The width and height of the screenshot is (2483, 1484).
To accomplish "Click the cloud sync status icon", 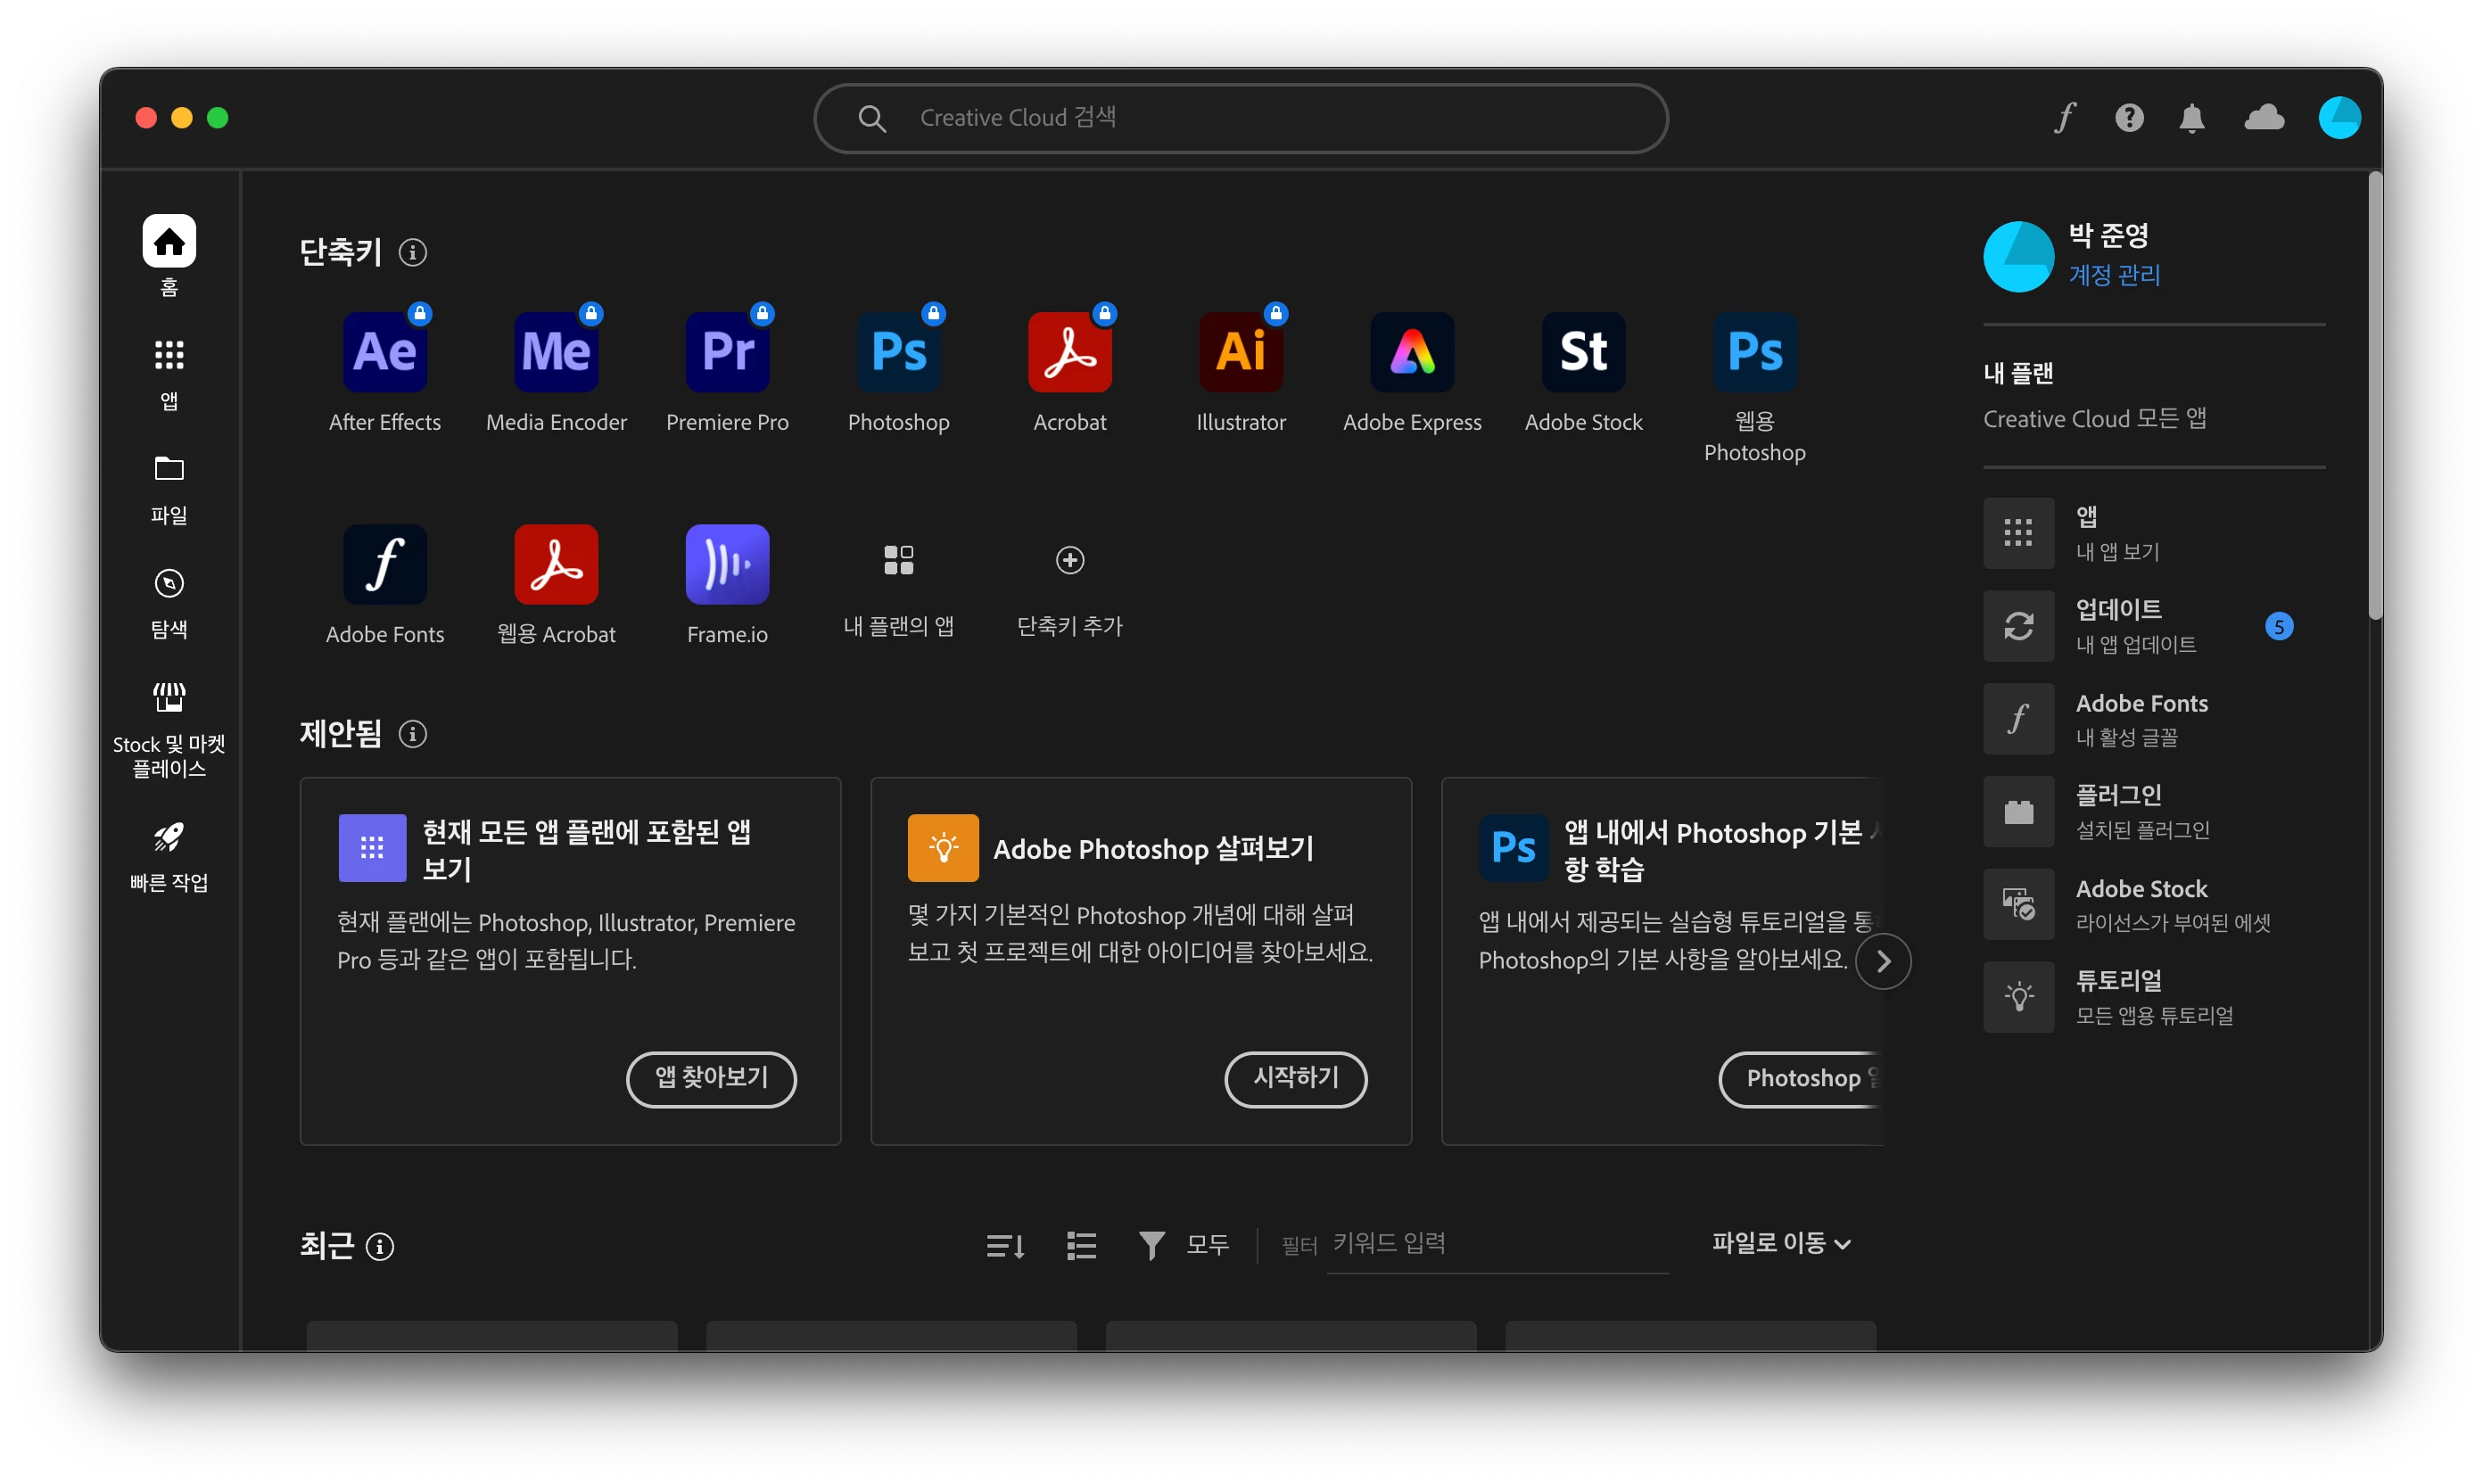I will tap(2264, 118).
